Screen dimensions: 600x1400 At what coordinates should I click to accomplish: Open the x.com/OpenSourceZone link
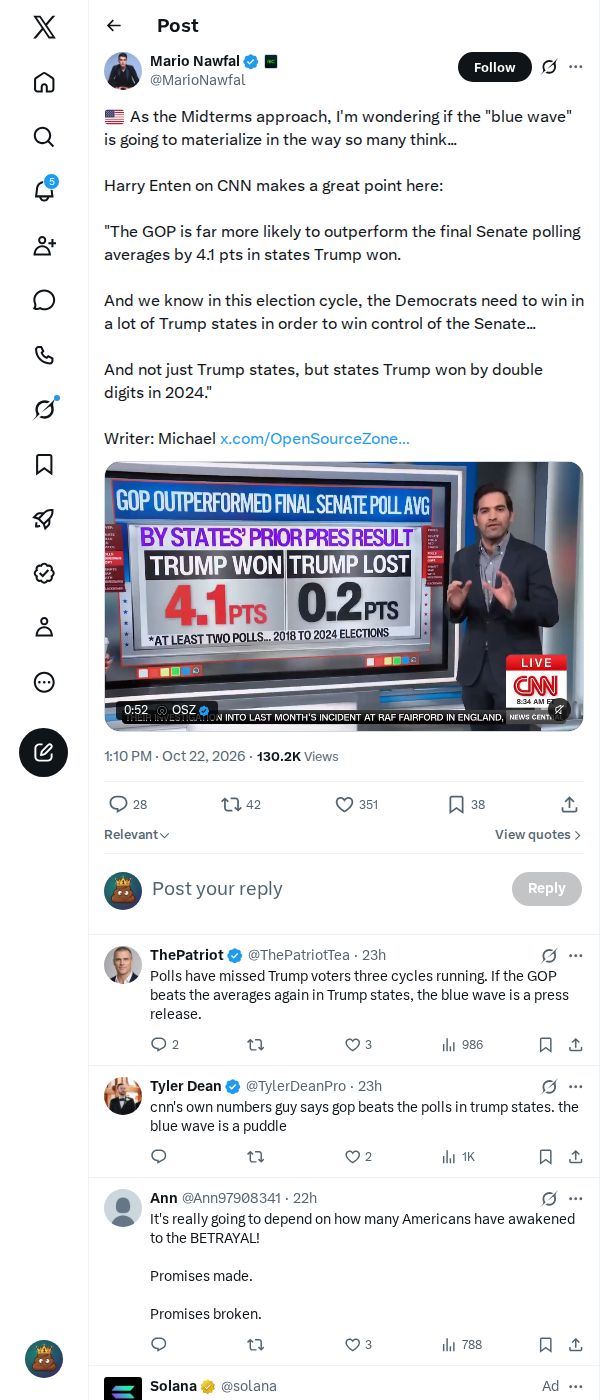click(315, 439)
